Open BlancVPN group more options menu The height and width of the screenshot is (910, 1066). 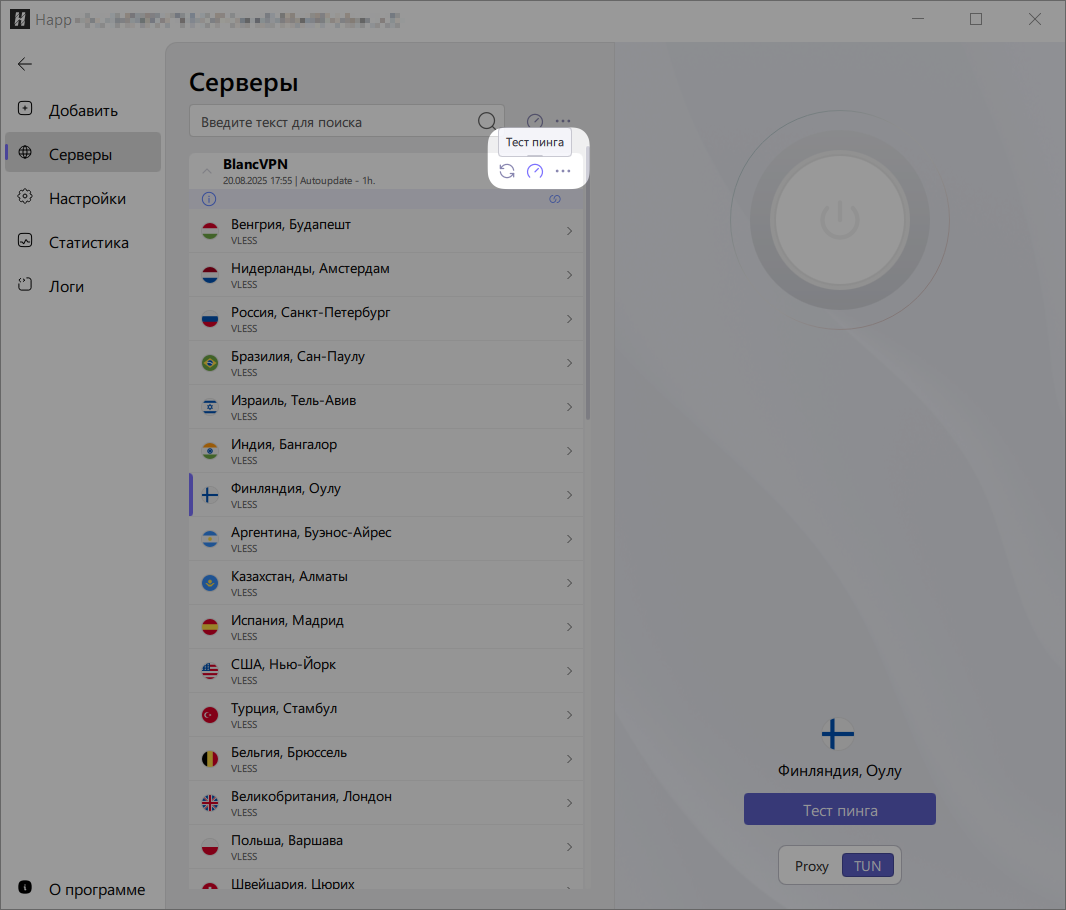(563, 171)
